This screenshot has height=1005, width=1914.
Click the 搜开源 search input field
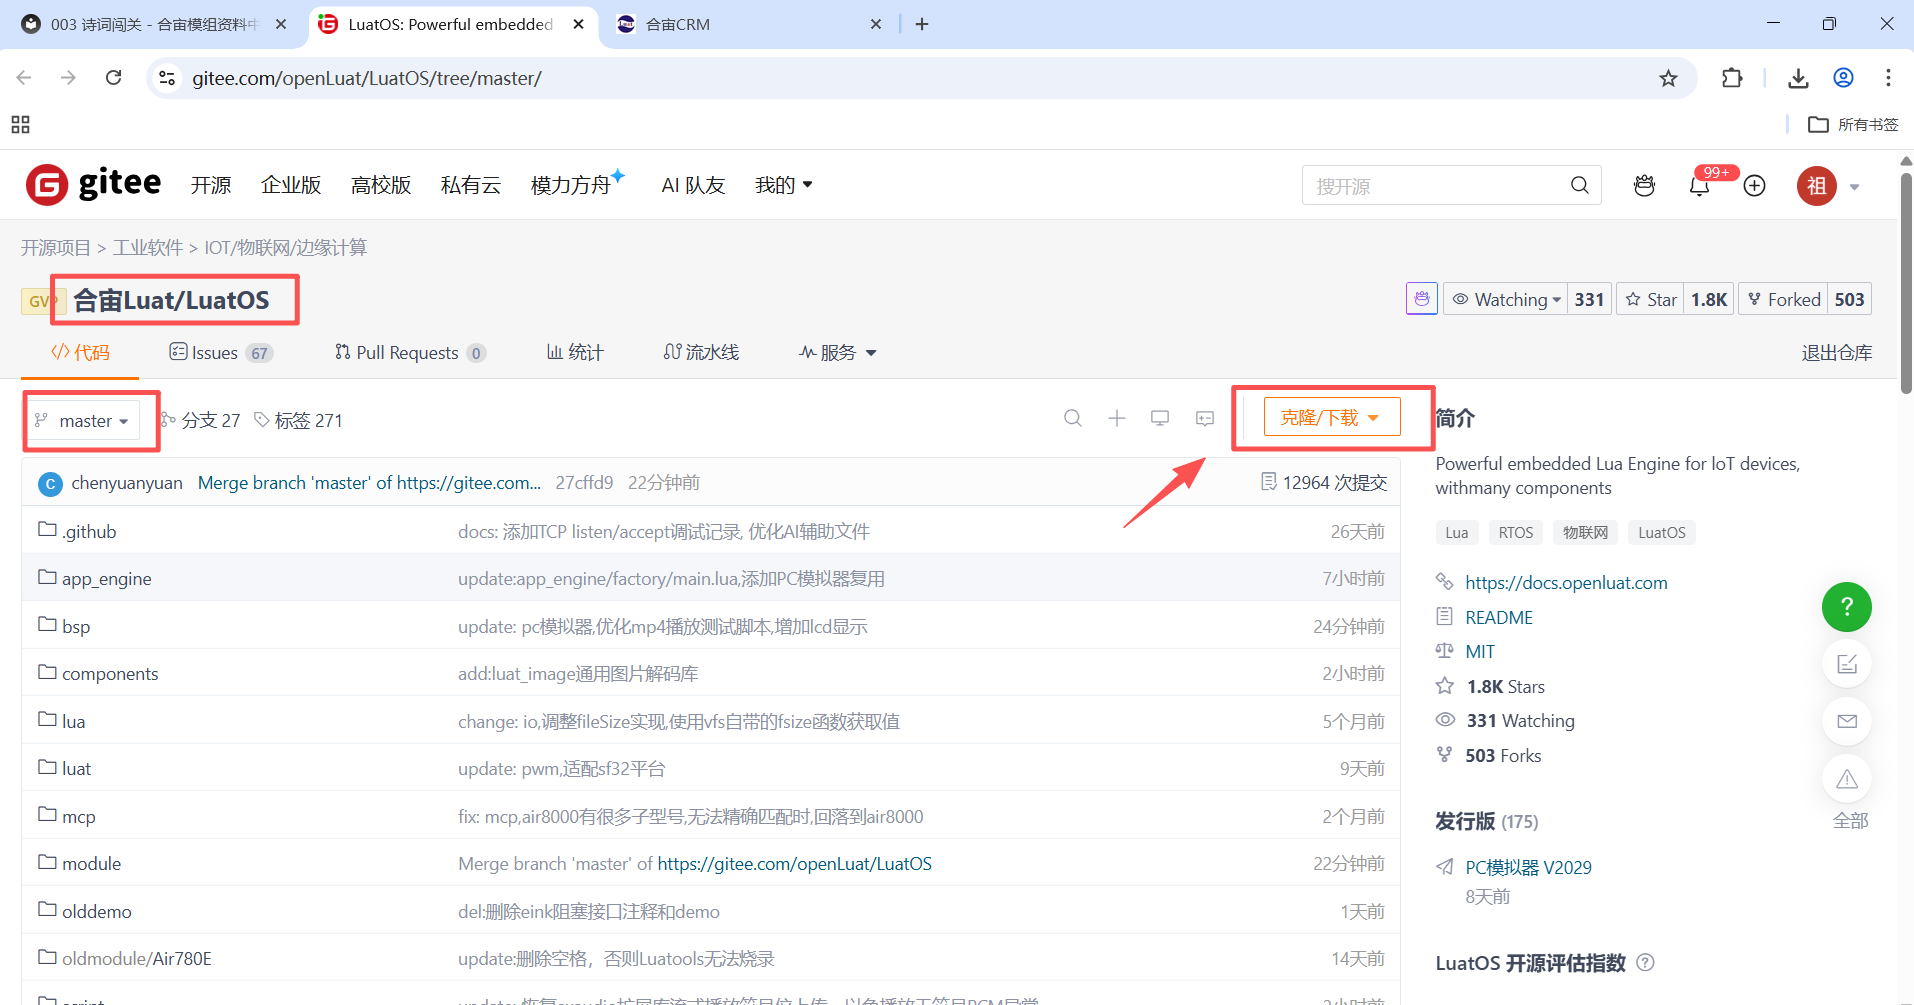pos(1436,185)
